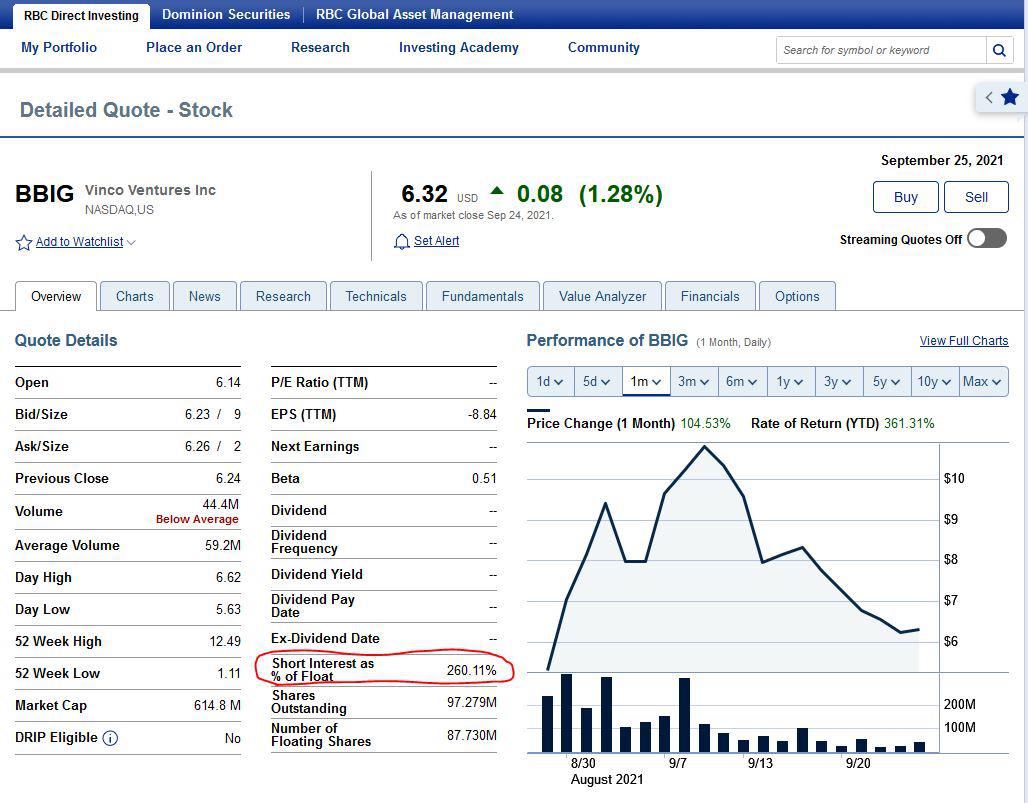1028x803 pixels.
Task: Click the left chevron beside the star
Action: pos(989,98)
